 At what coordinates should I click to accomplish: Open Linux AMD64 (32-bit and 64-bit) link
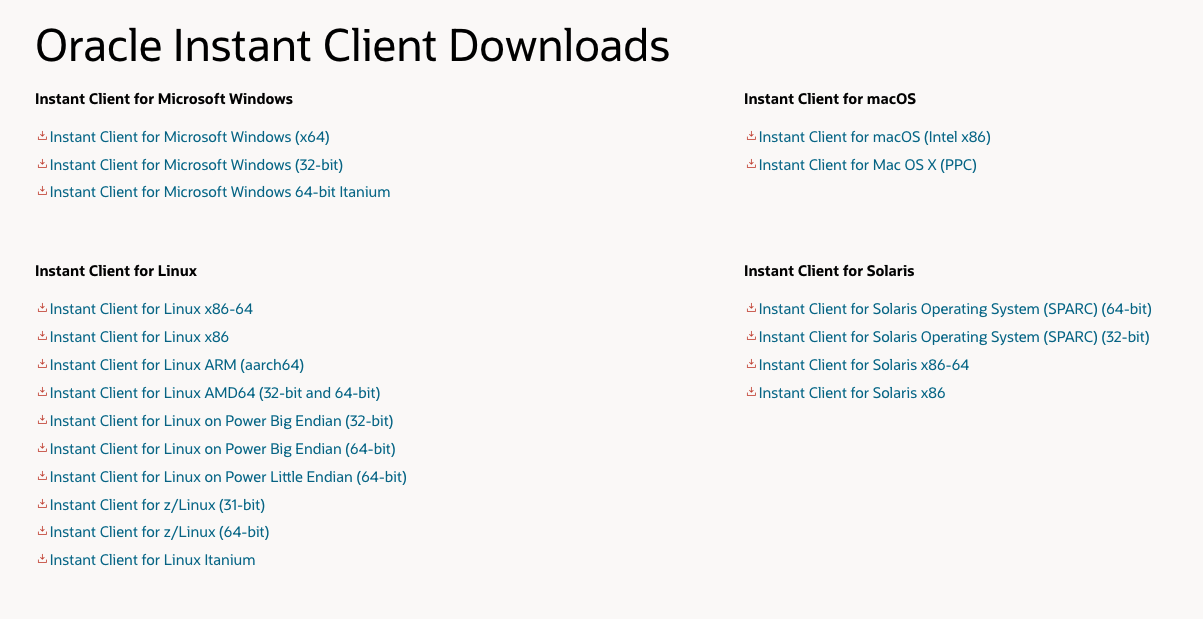pyautogui.click(x=215, y=393)
